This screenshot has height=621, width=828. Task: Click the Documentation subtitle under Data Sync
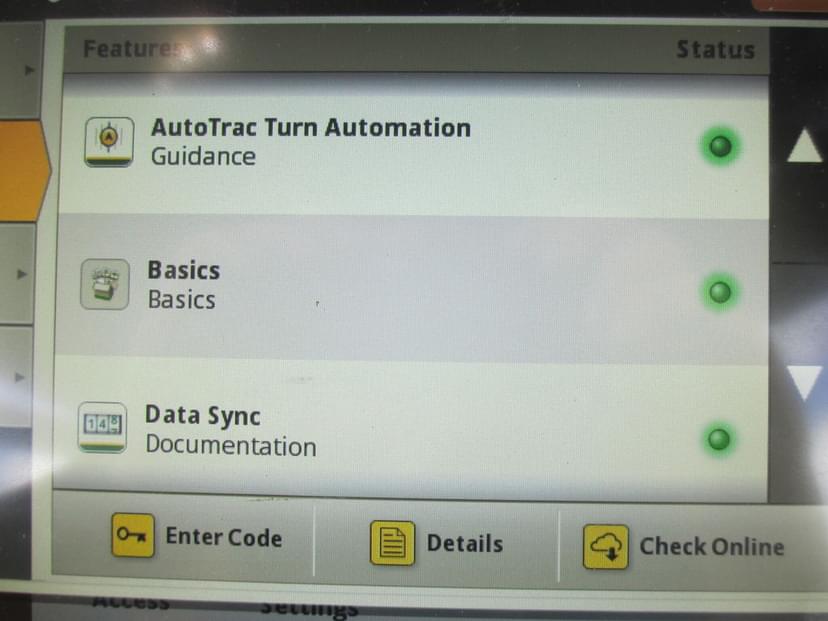(231, 445)
